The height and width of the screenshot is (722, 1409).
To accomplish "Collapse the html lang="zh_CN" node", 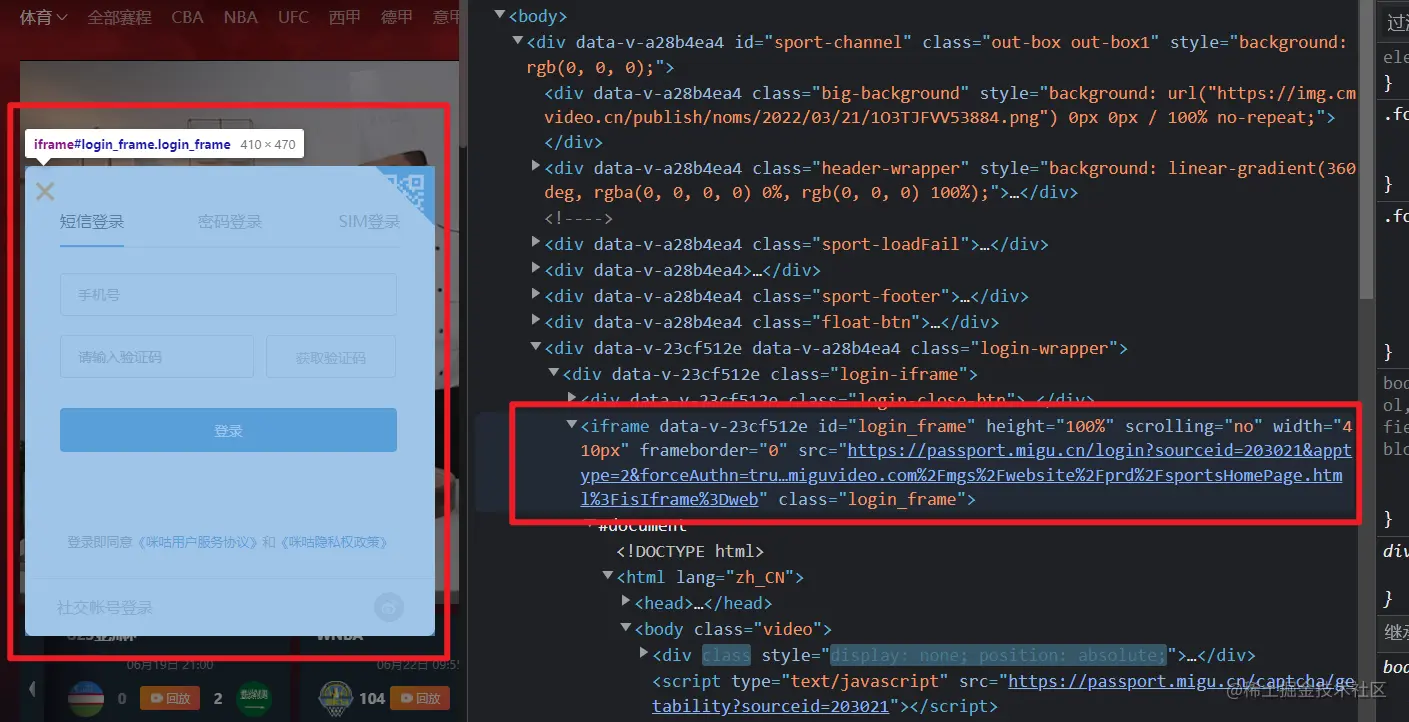I will (x=608, y=576).
